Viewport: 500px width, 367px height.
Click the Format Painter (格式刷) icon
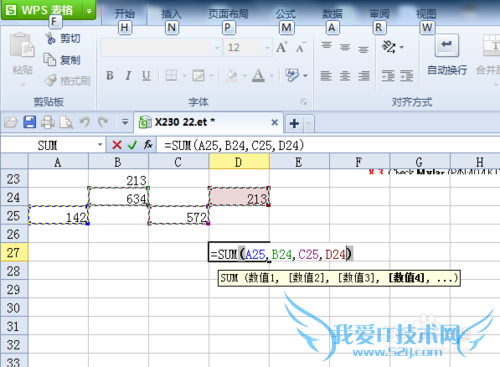[50, 80]
